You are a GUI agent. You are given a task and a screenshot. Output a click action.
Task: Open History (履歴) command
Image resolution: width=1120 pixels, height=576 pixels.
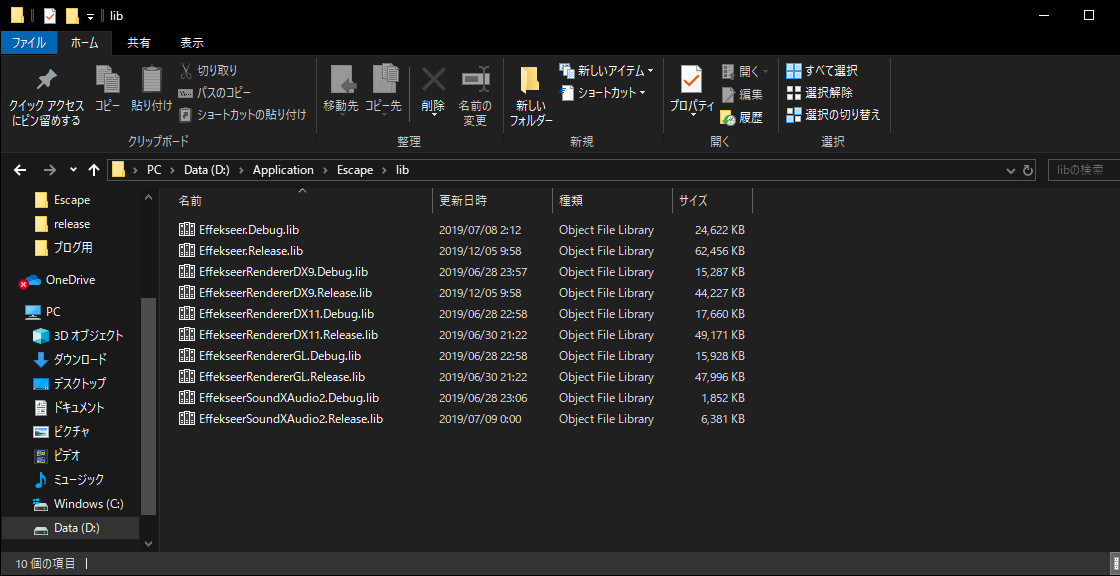coord(742,117)
